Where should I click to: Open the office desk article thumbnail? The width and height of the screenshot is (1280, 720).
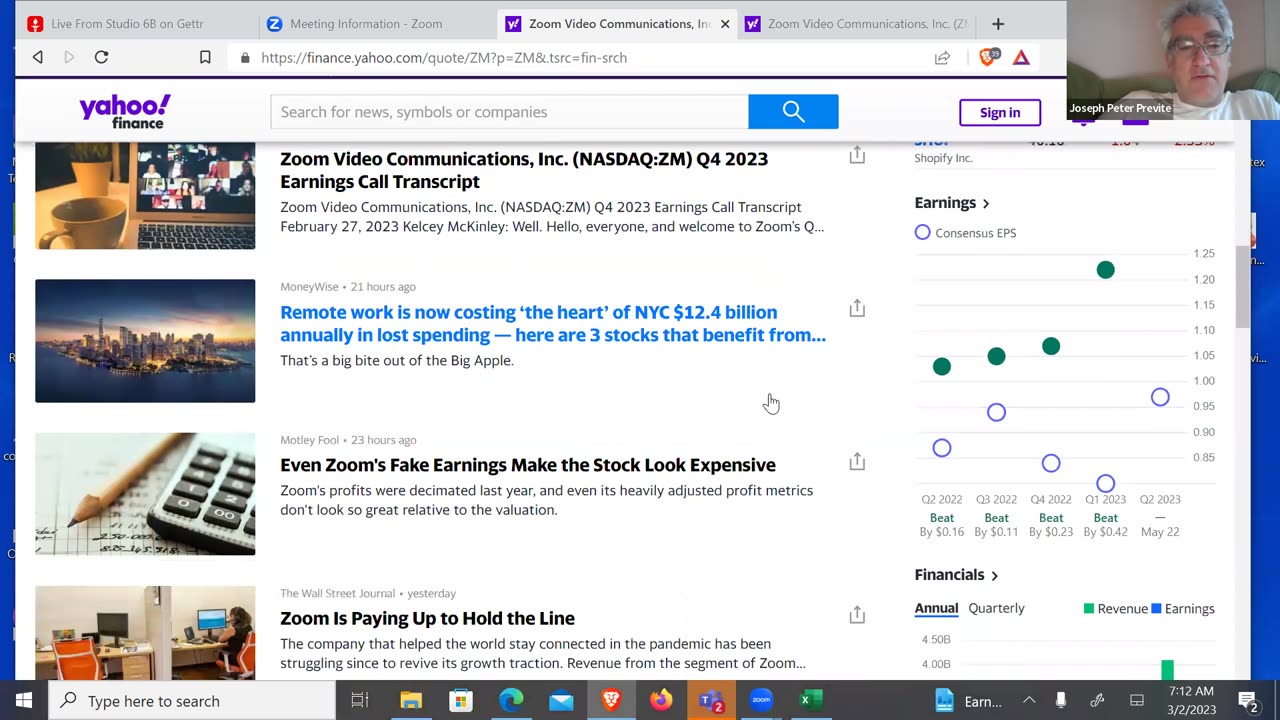point(145,633)
